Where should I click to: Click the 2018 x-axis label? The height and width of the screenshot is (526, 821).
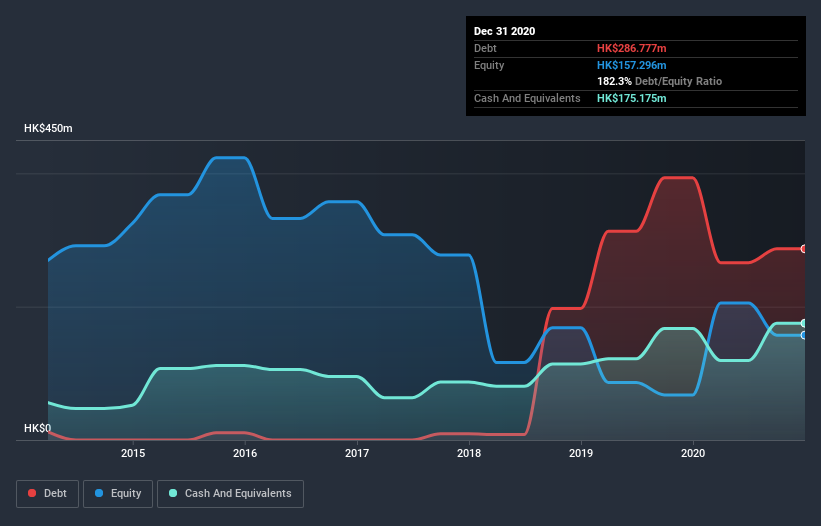(469, 453)
